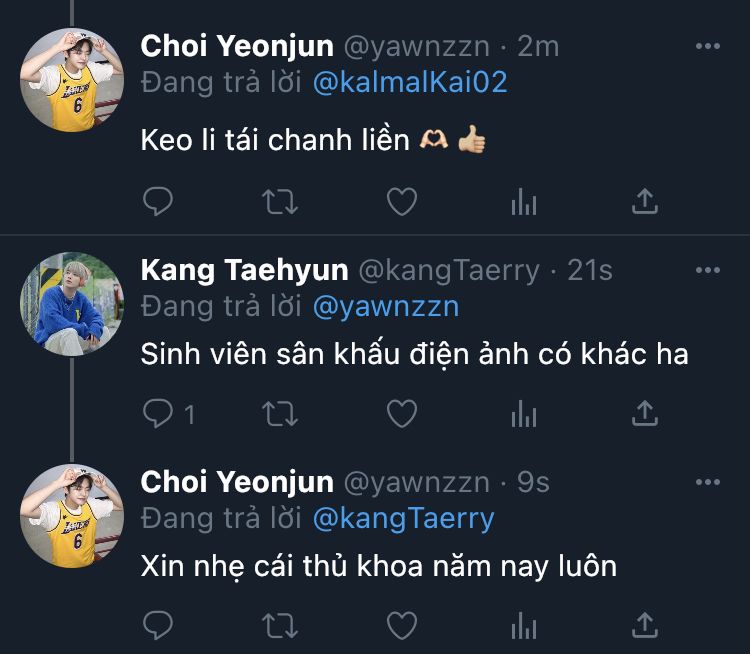Reply to the 'Xin nhẹ cái thủ khoa' tweet
This screenshot has width=750, height=654.
point(157,625)
